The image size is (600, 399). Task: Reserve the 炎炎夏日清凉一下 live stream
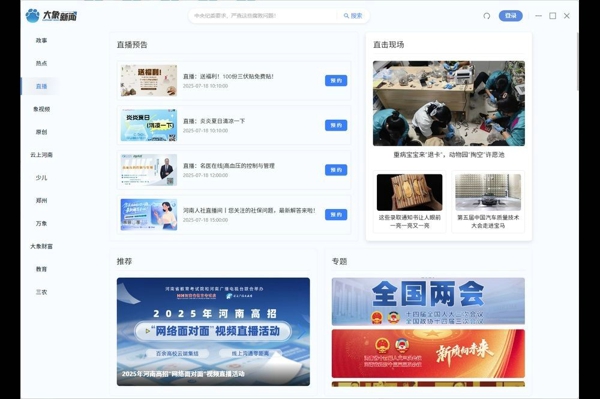point(336,125)
